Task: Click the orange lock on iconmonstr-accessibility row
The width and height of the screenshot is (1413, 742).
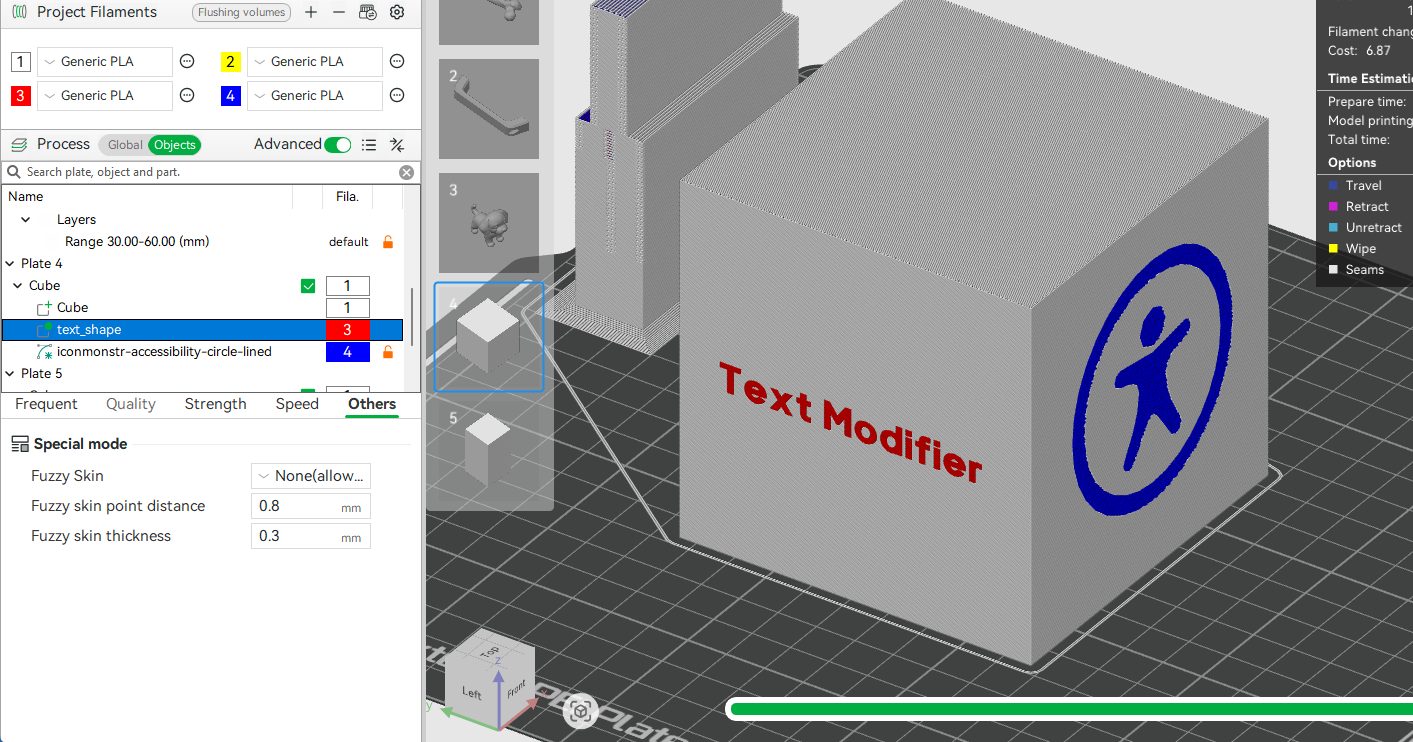Action: tap(388, 352)
